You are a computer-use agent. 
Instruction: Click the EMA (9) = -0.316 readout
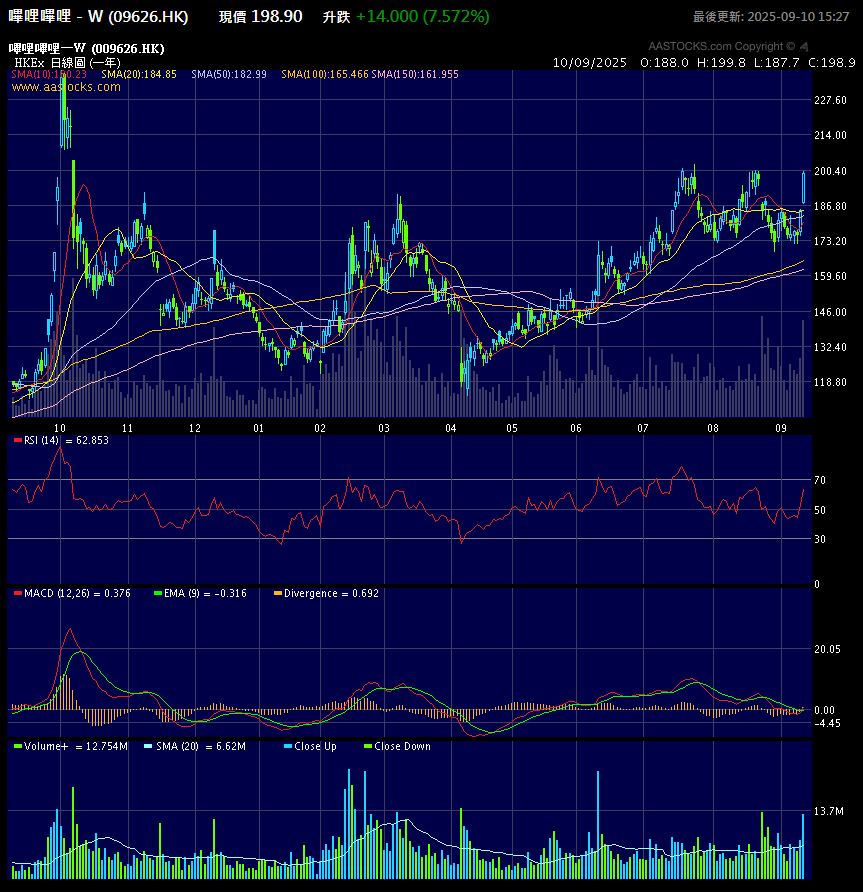point(205,593)
